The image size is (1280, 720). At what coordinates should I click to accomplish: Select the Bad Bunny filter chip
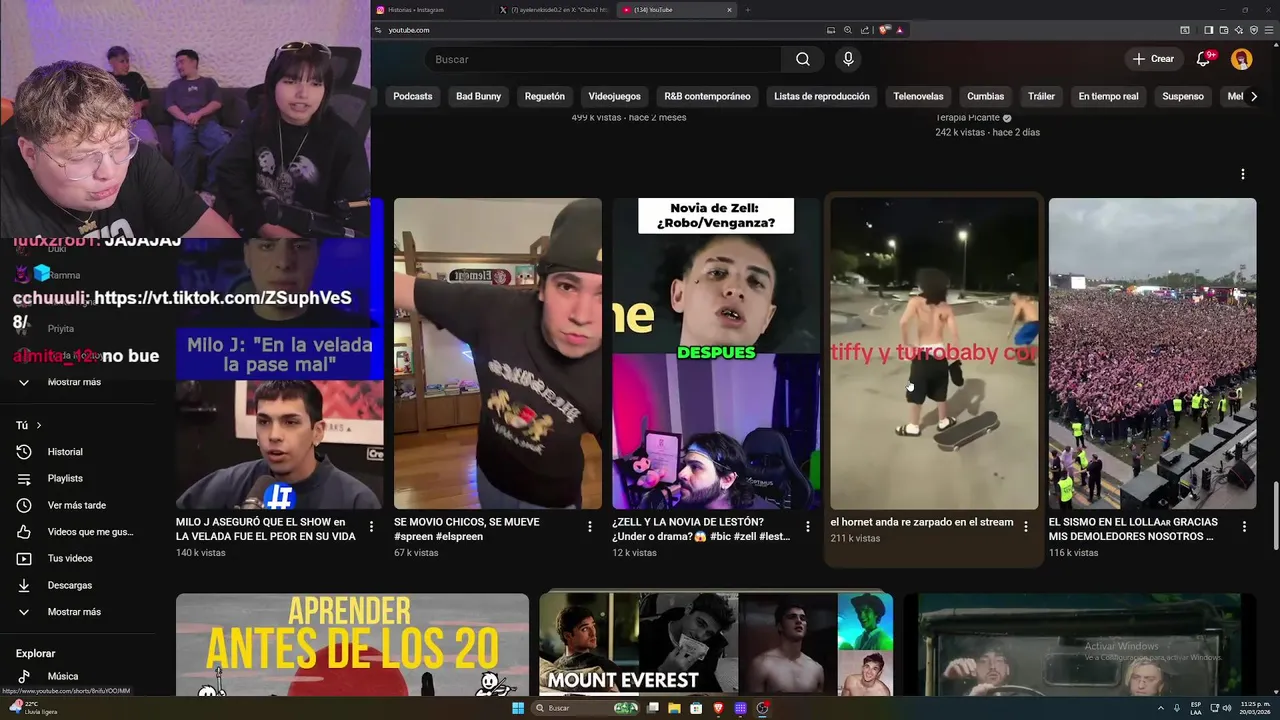coord(478,96)
